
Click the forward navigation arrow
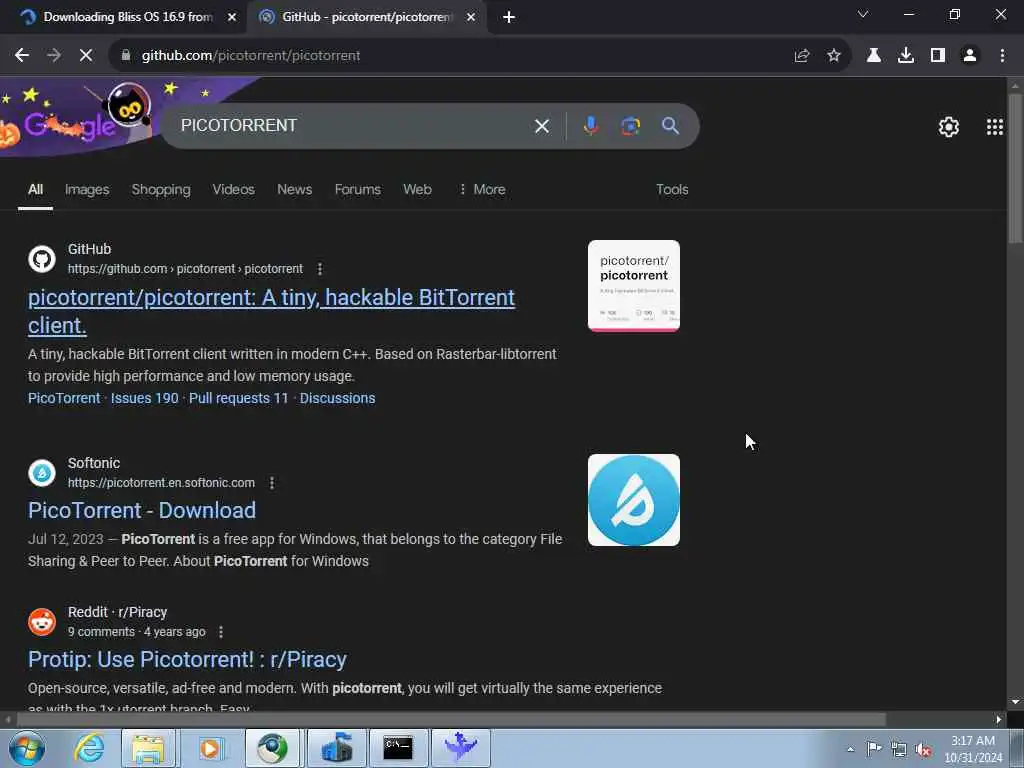coord(54,56)
